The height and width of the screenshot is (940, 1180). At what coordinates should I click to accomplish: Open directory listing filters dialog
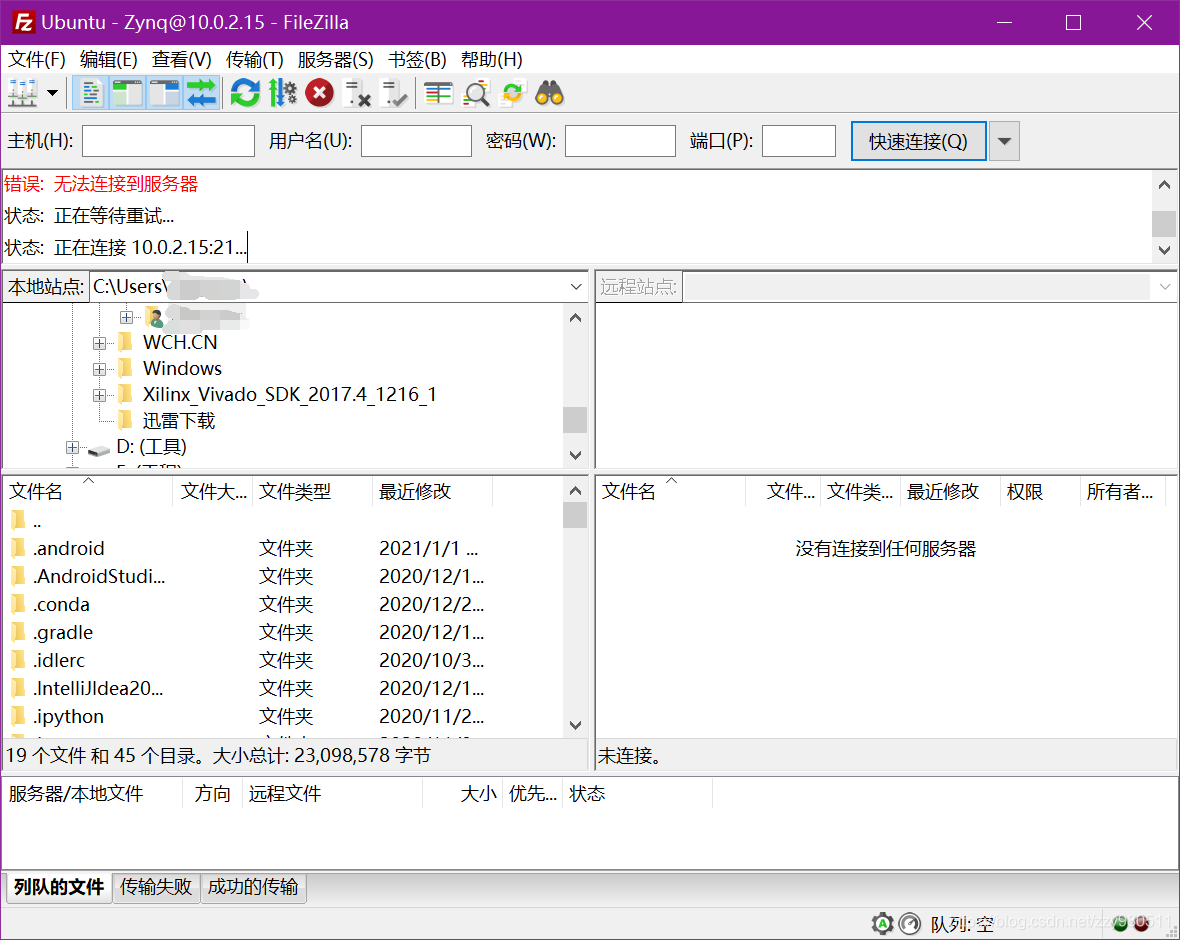[438, 93]
